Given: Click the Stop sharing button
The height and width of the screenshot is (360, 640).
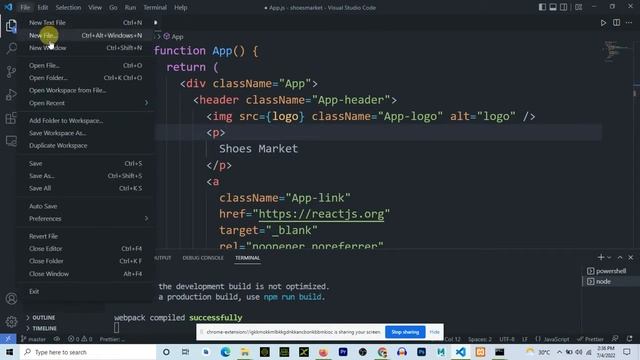Looking at the screenshot, I should [405, 332].
